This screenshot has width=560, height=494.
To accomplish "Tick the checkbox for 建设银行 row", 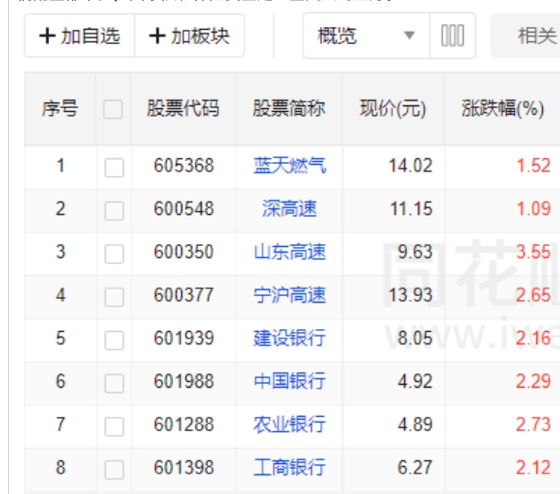I will (114, 340).
